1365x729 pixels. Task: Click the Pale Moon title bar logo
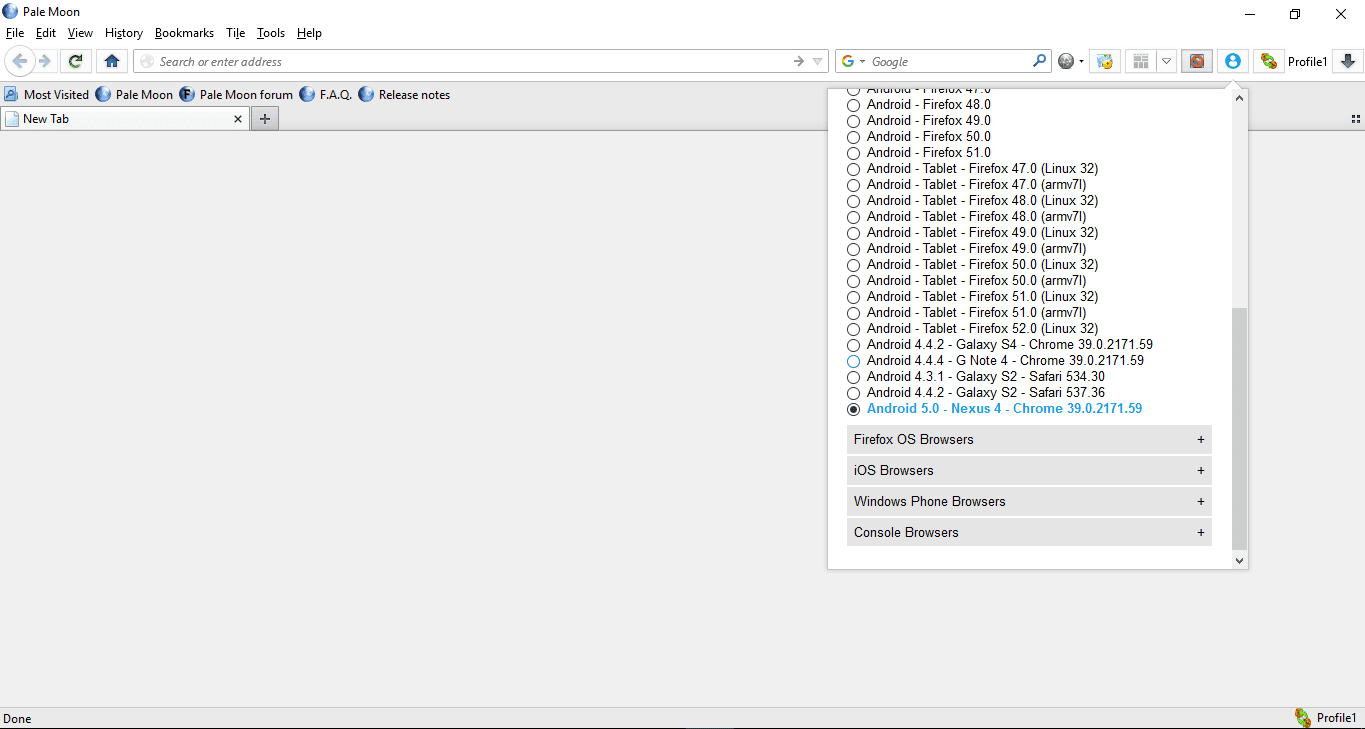tap(11, 12)
